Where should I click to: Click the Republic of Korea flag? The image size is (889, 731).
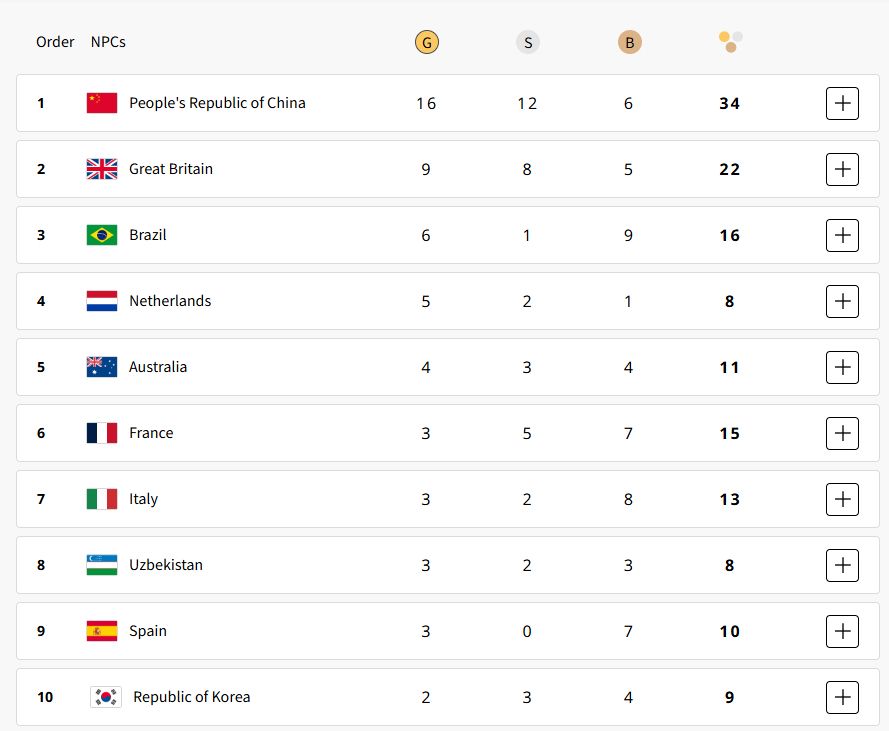pyautogui.click(x=106, y=697)
